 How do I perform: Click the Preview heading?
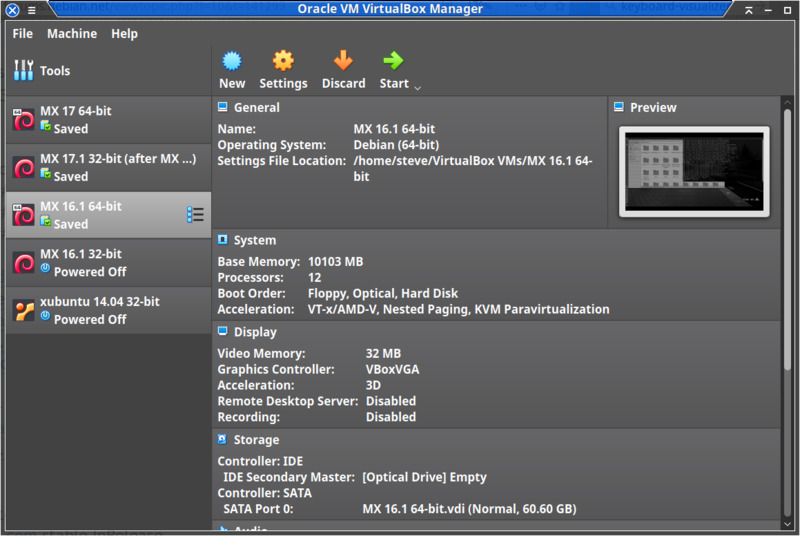coord(653,108)
